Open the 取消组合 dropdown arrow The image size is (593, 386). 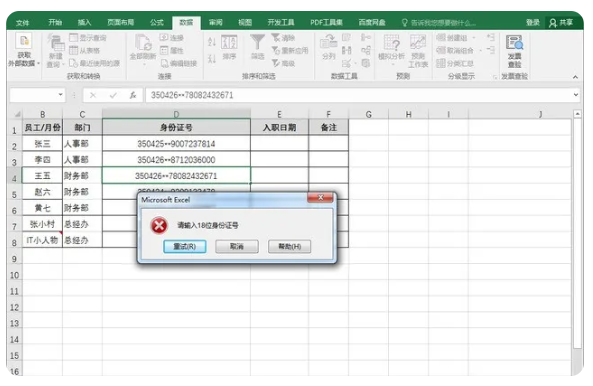coord(480,50)
